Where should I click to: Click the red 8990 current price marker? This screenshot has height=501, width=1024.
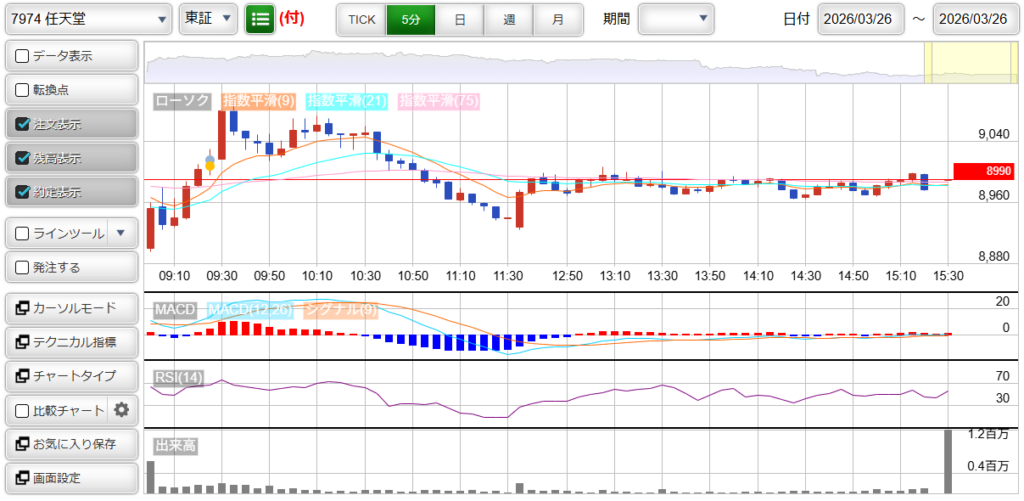[985, 171]
